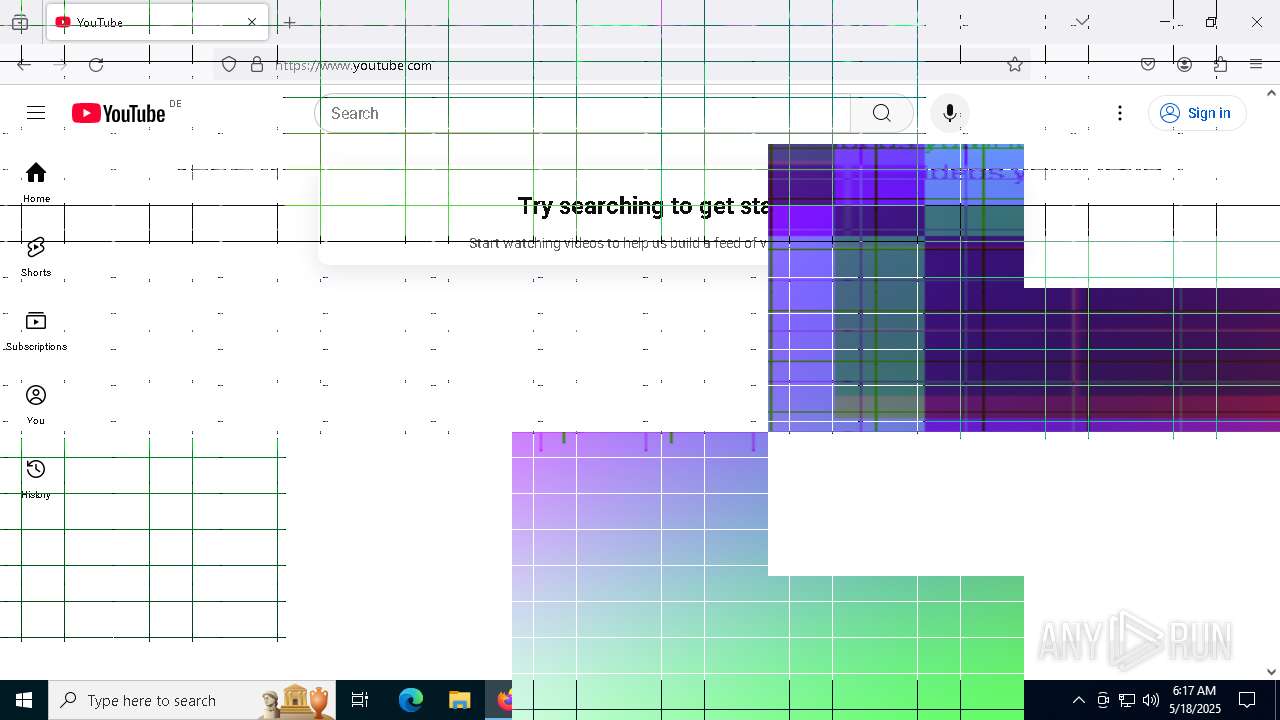This screenshot has width=1280, height=720.
Task: View site info via the padlock icon
Action: pyautogui.click(x=257, y=65)
